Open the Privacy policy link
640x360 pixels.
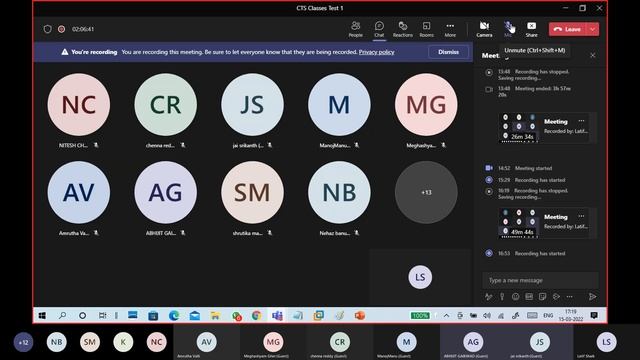376,52
